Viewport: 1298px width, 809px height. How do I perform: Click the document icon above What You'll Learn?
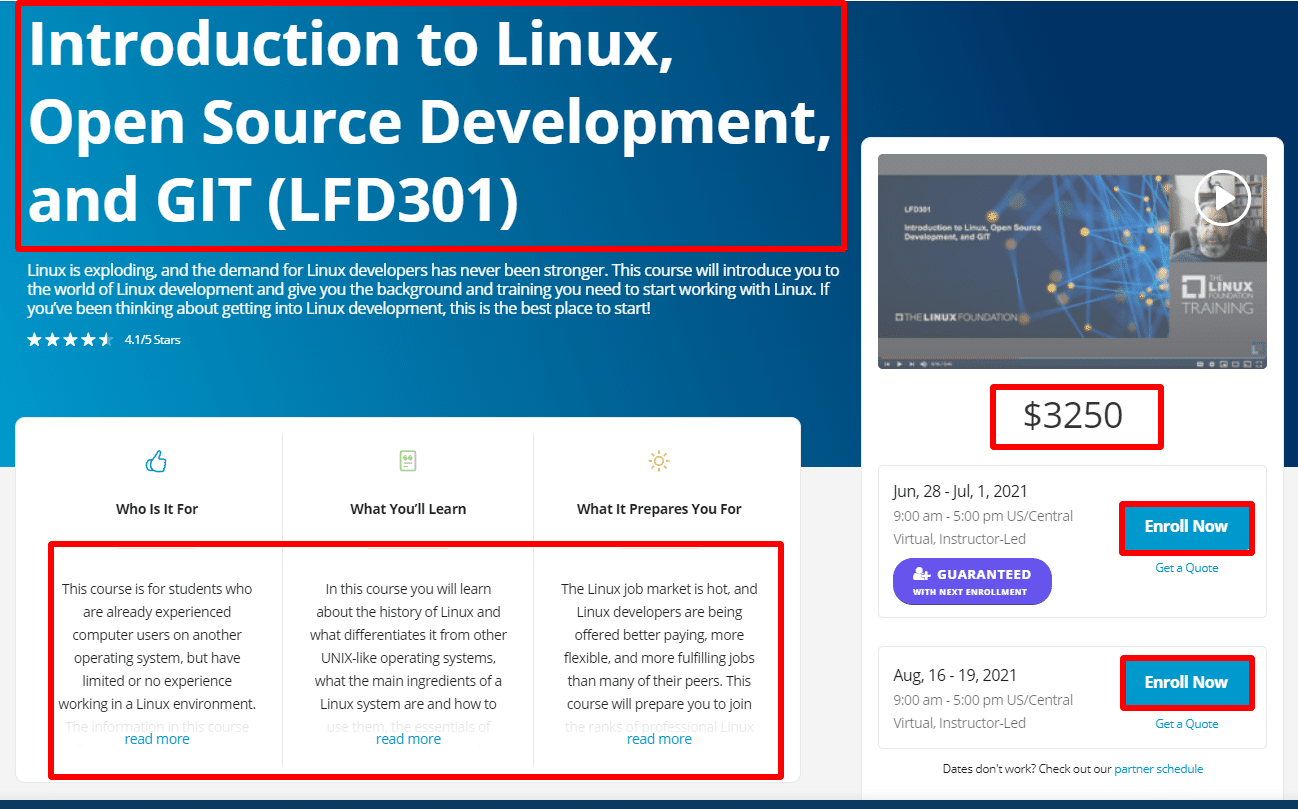click(x=408, y=461)
